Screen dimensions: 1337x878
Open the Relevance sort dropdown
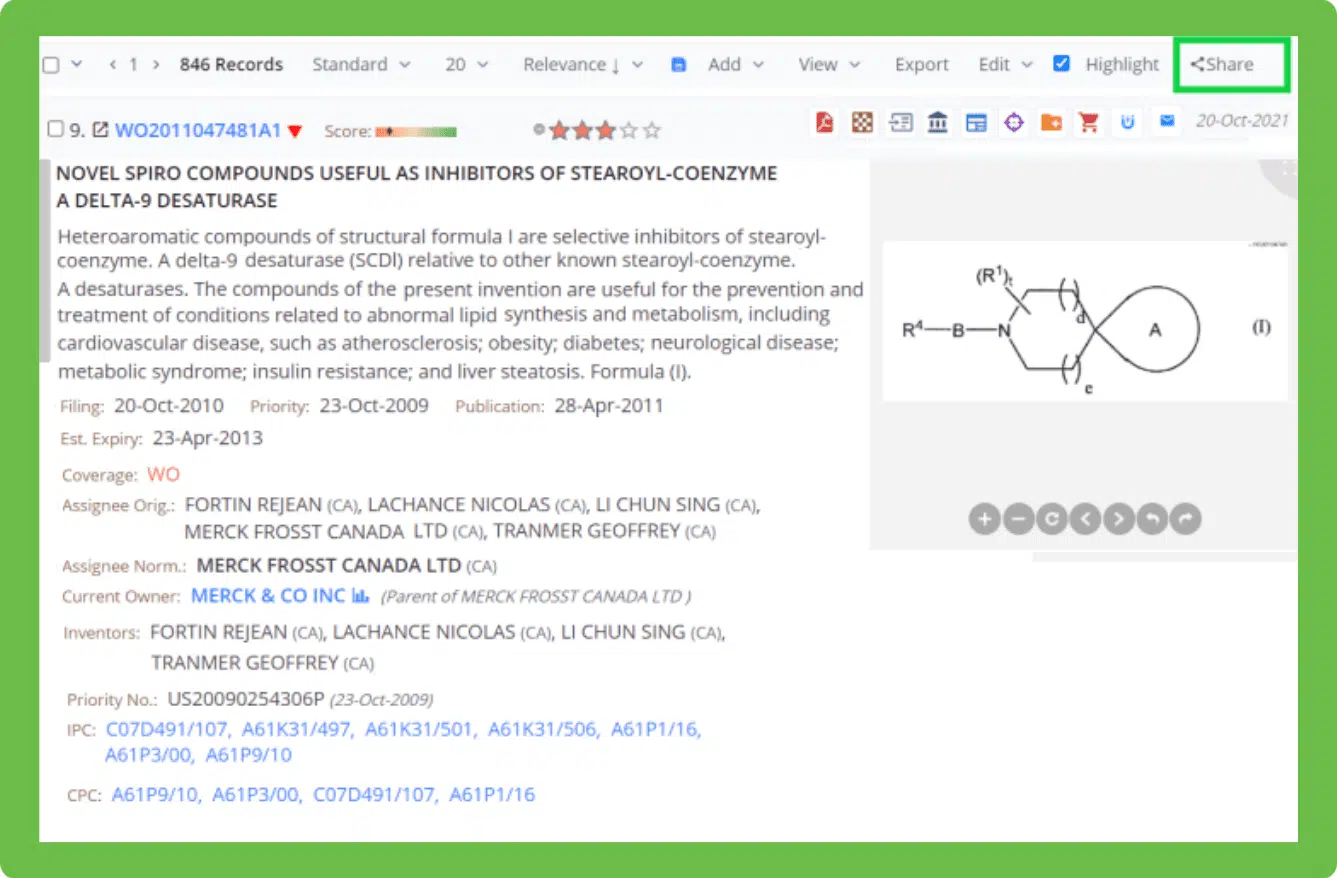coord(582,64)
